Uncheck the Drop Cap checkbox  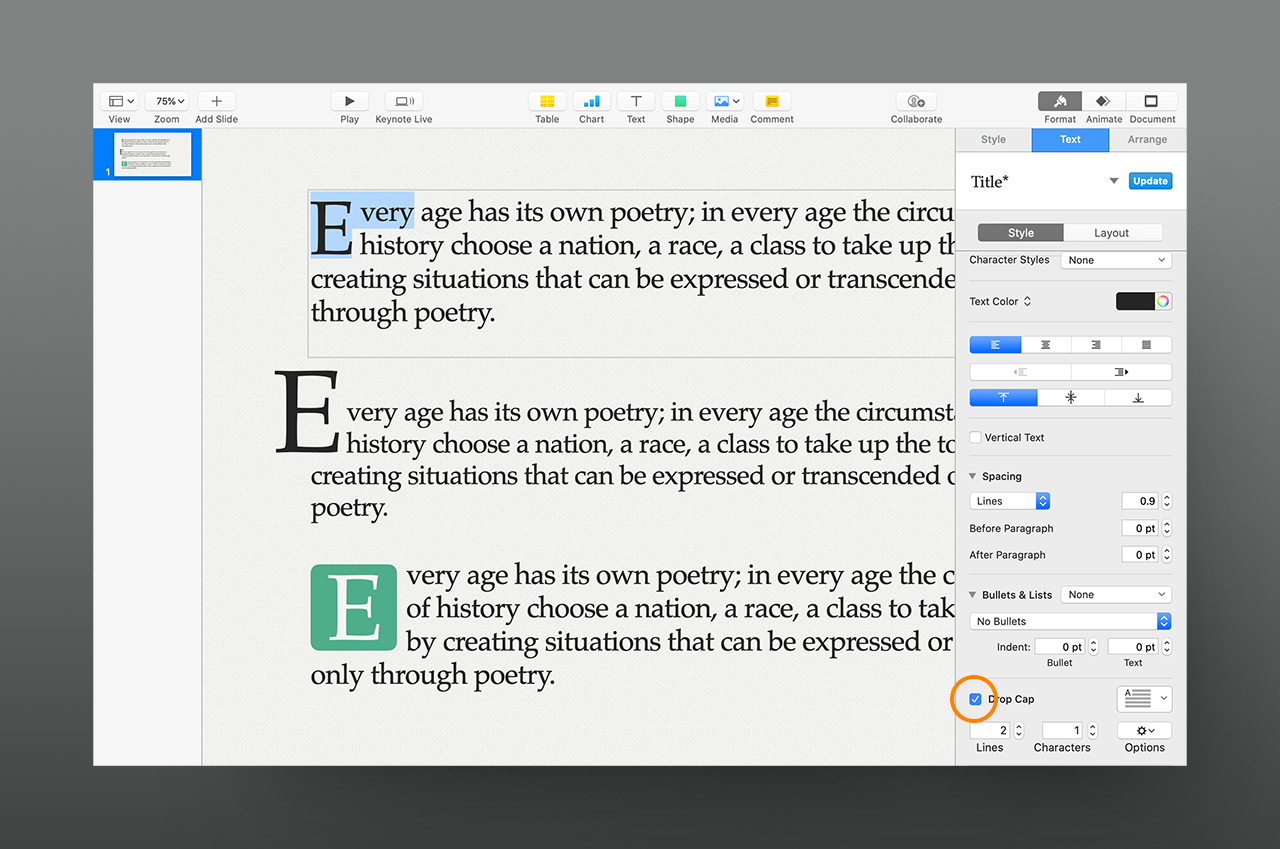pyautogui.click(x=976, y=699)
